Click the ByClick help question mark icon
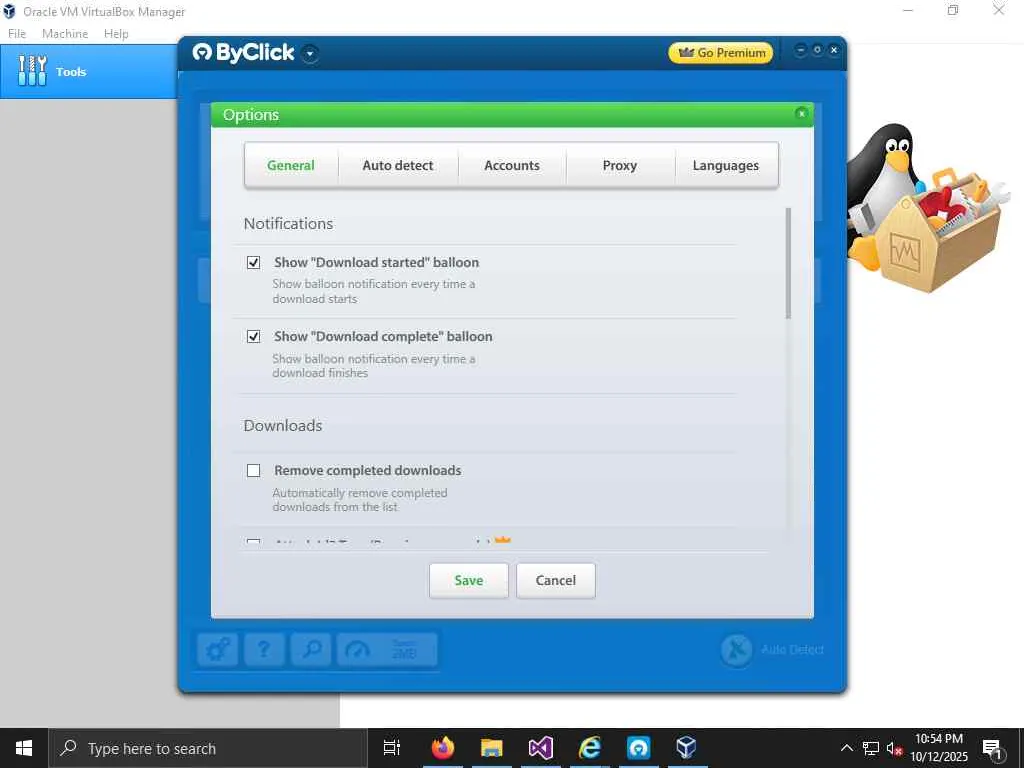The image size is (1024, 768). [264, 649]
